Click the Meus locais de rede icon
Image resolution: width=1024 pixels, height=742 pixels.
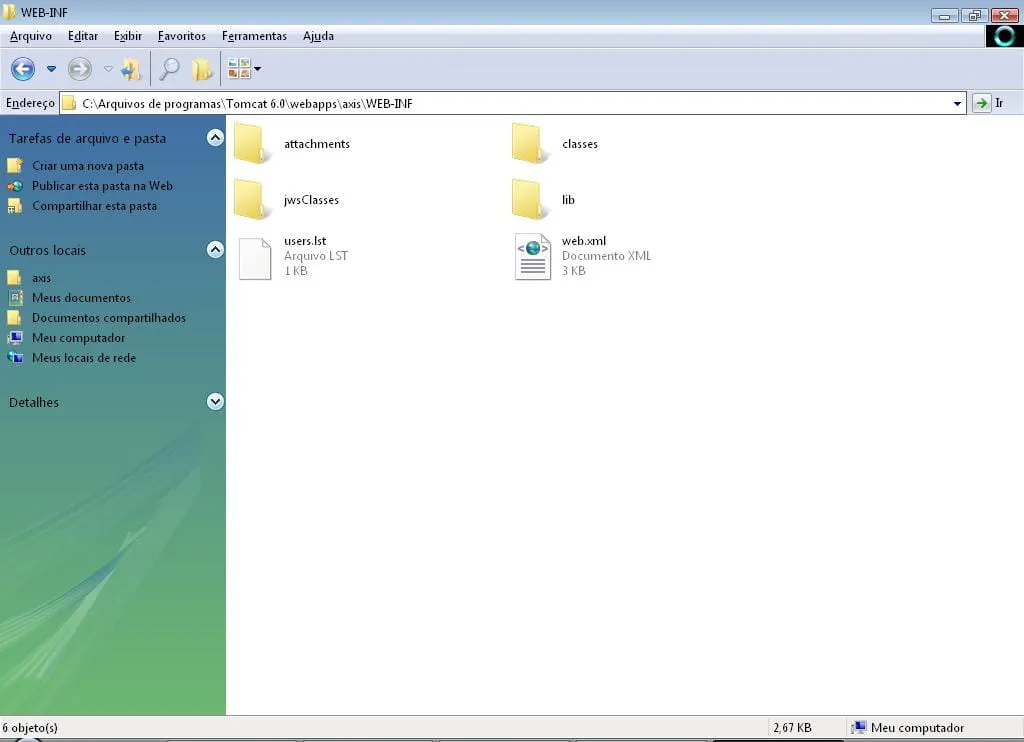(15, 358)
